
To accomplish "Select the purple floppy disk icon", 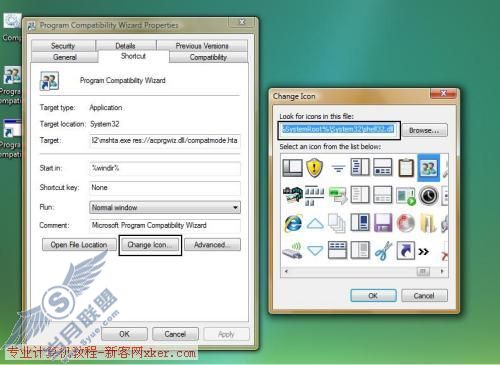I will pos(383,223).
